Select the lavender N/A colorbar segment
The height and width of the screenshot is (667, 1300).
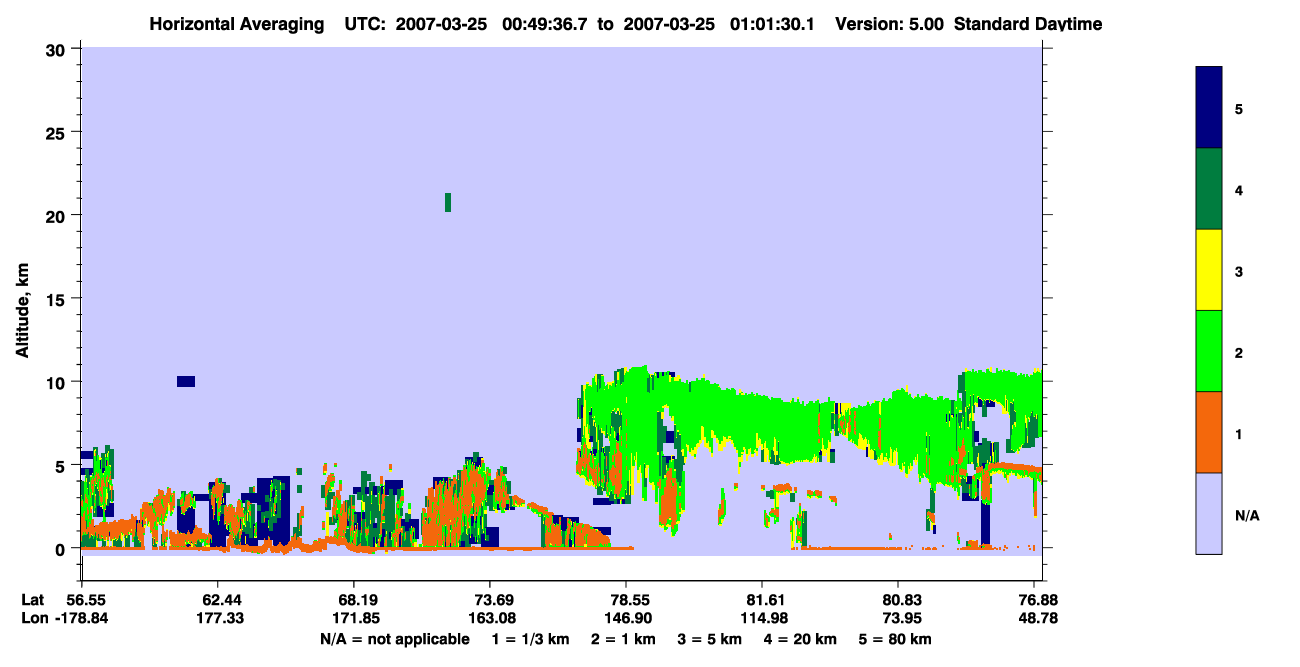click(1209, 513)
